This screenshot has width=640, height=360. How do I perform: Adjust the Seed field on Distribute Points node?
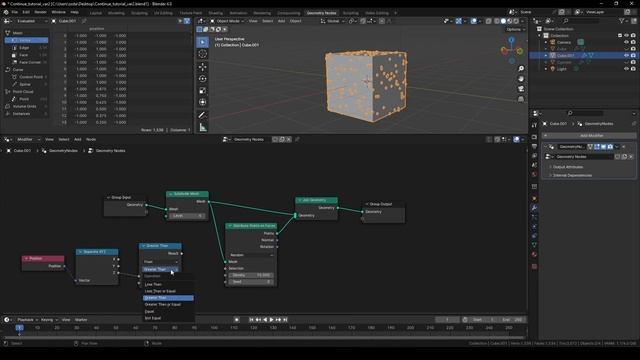[251, 282]
